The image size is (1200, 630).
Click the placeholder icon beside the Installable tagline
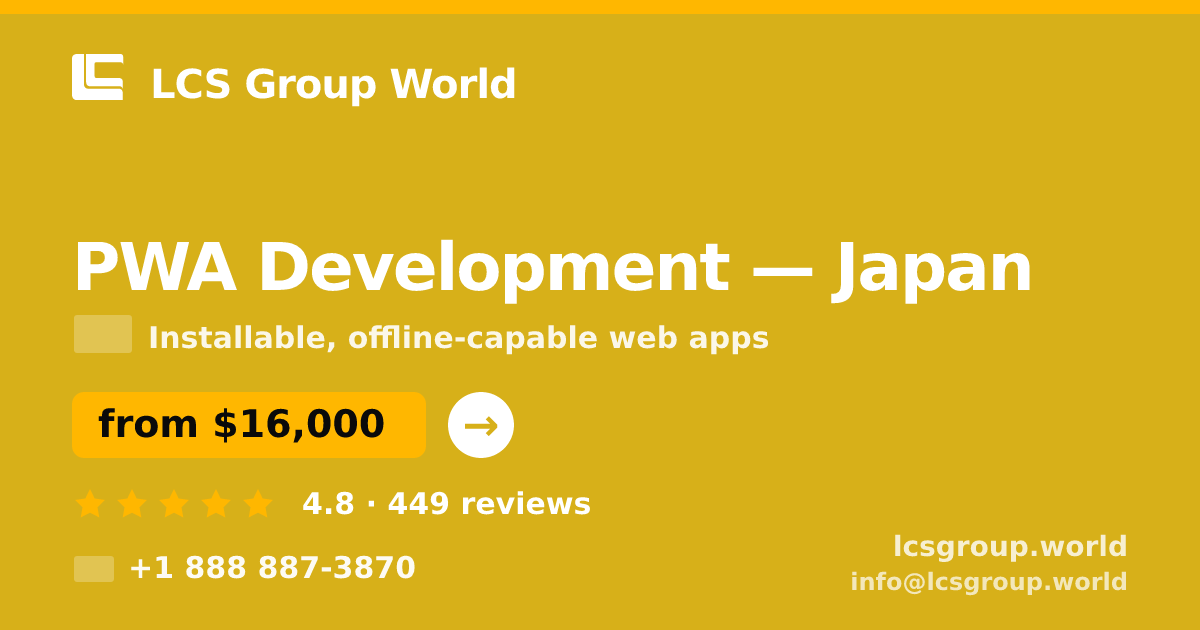[x=103, y=334]
